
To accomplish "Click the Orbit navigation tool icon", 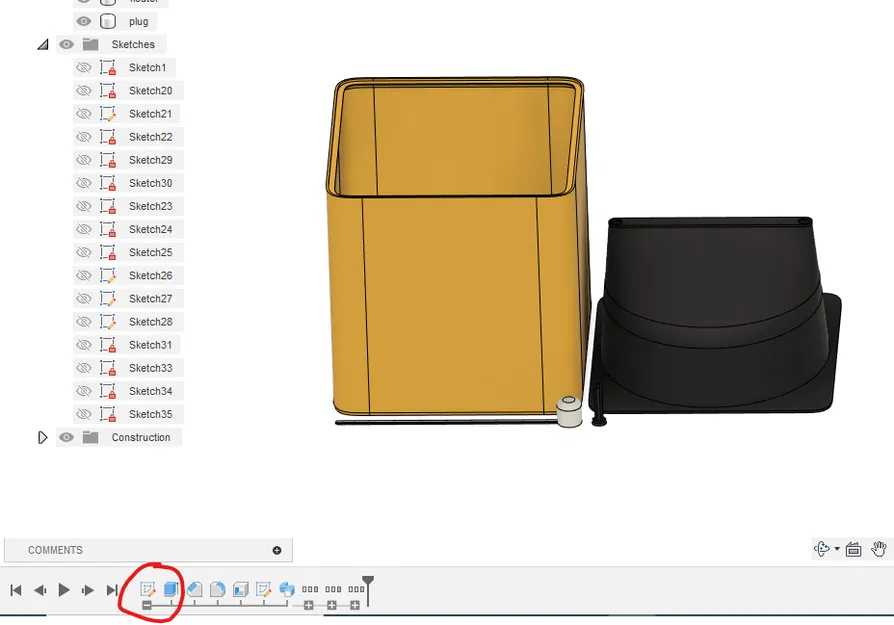I will [x=822, y=549].
